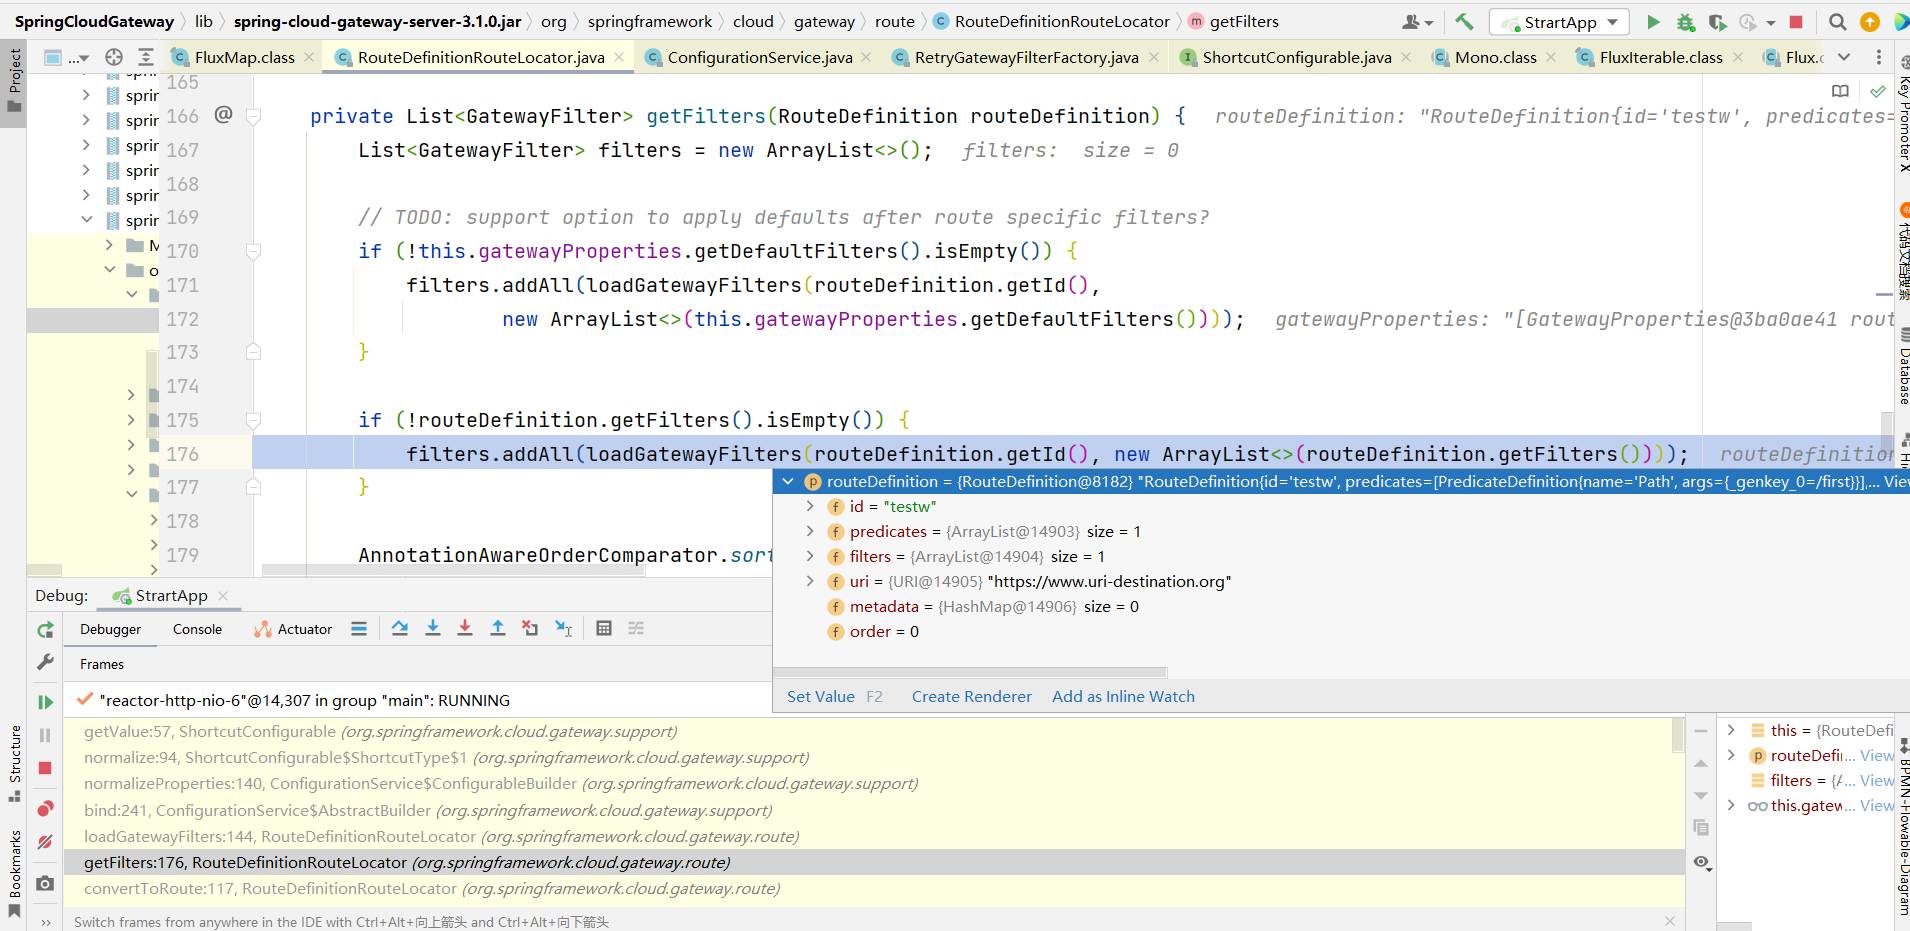The width and height of the screenshot is (1910, 931).
Task: Click Force Step Into red arrow
Action: coord(465,628)
